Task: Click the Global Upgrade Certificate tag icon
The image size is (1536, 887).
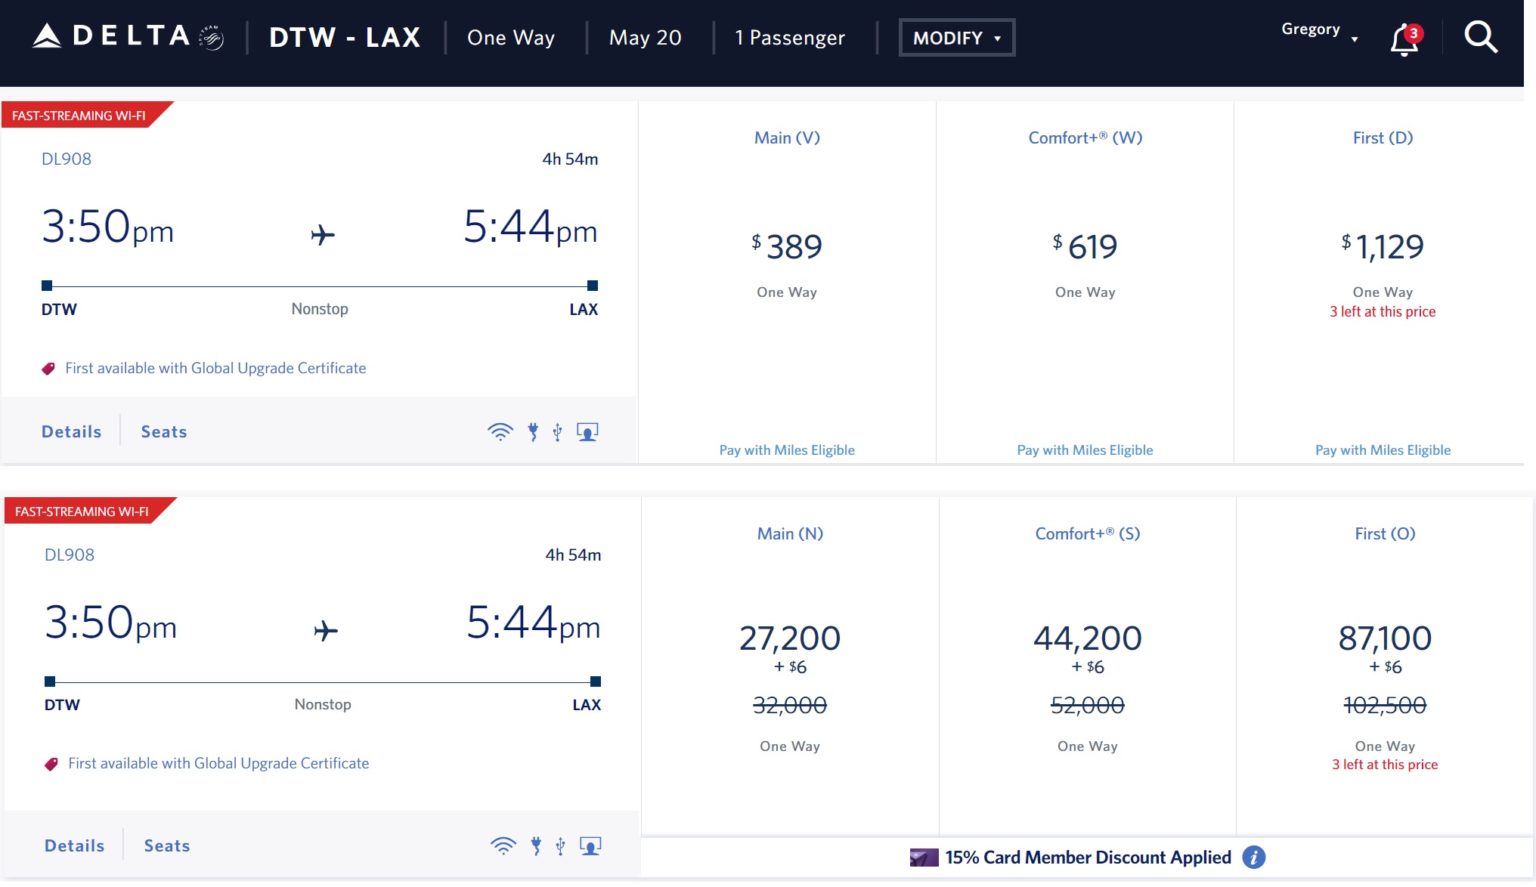Action: point(47,368)
